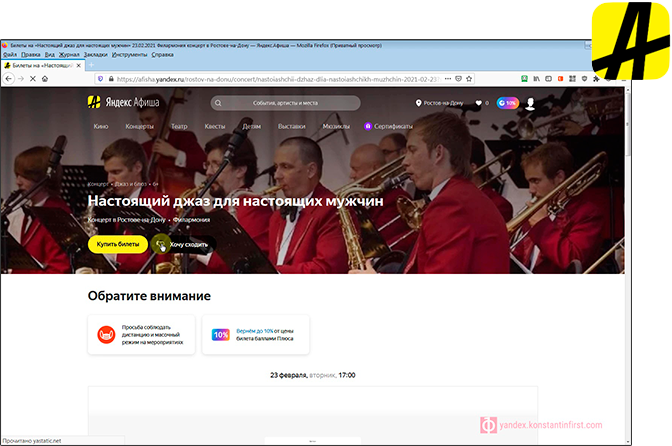Click the 10% gradient icon in the cashback card

click(x=220, y=335)
